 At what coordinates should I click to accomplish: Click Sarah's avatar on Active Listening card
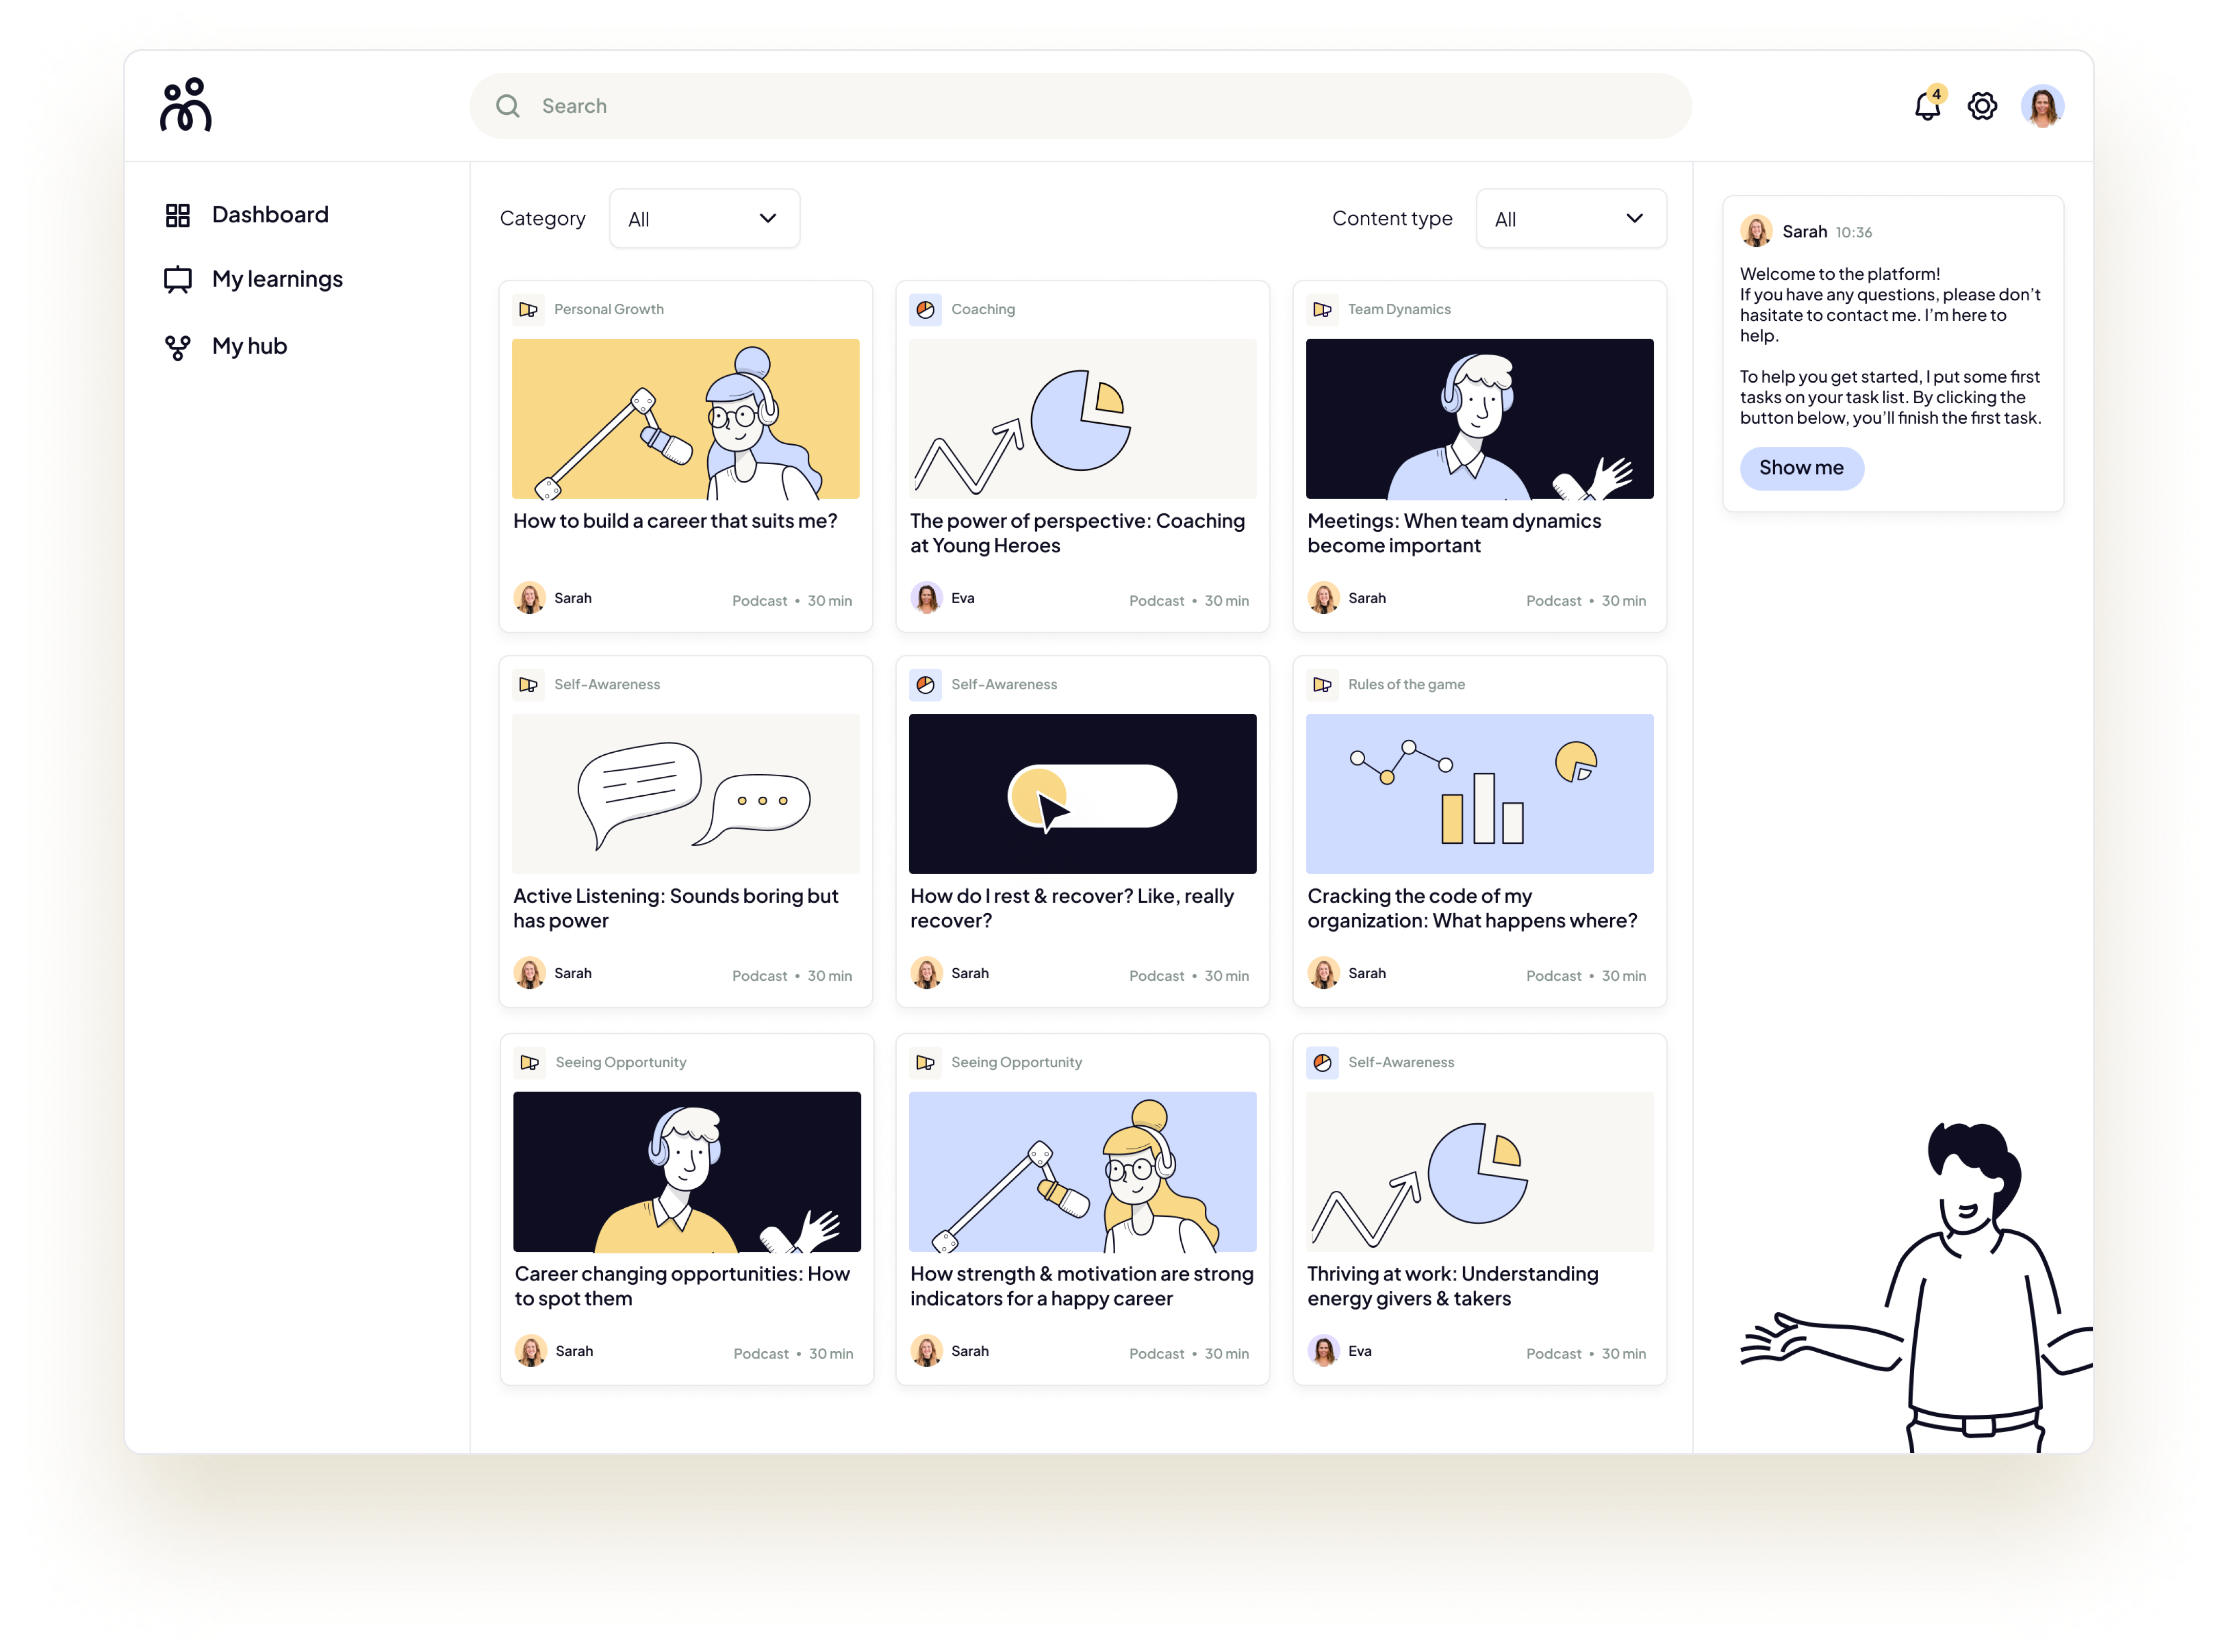529,973
